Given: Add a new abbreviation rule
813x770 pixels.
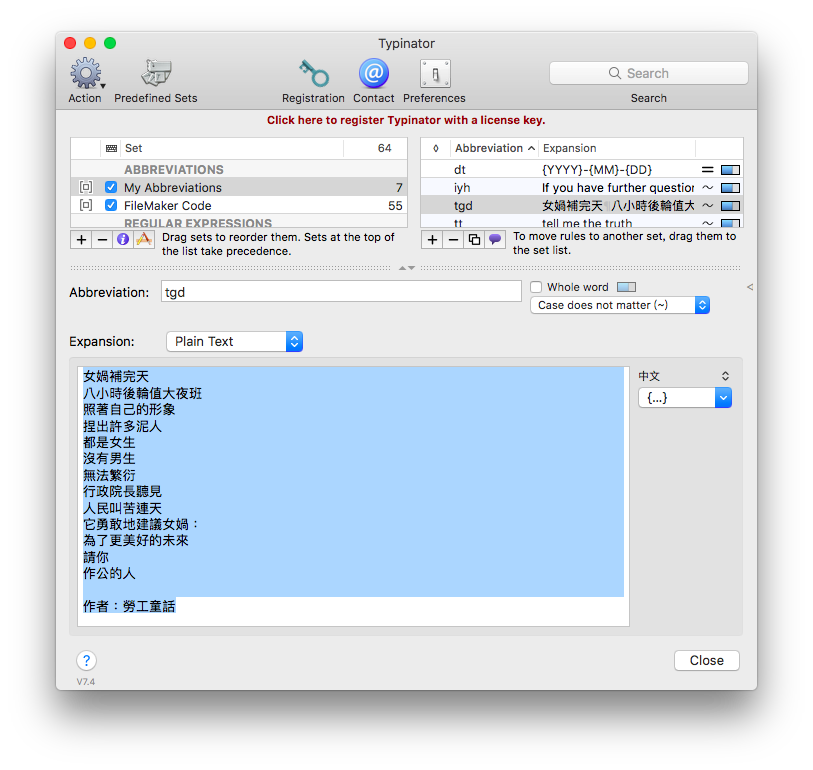Looking at the screenshot, I should (x=432, y=240).
